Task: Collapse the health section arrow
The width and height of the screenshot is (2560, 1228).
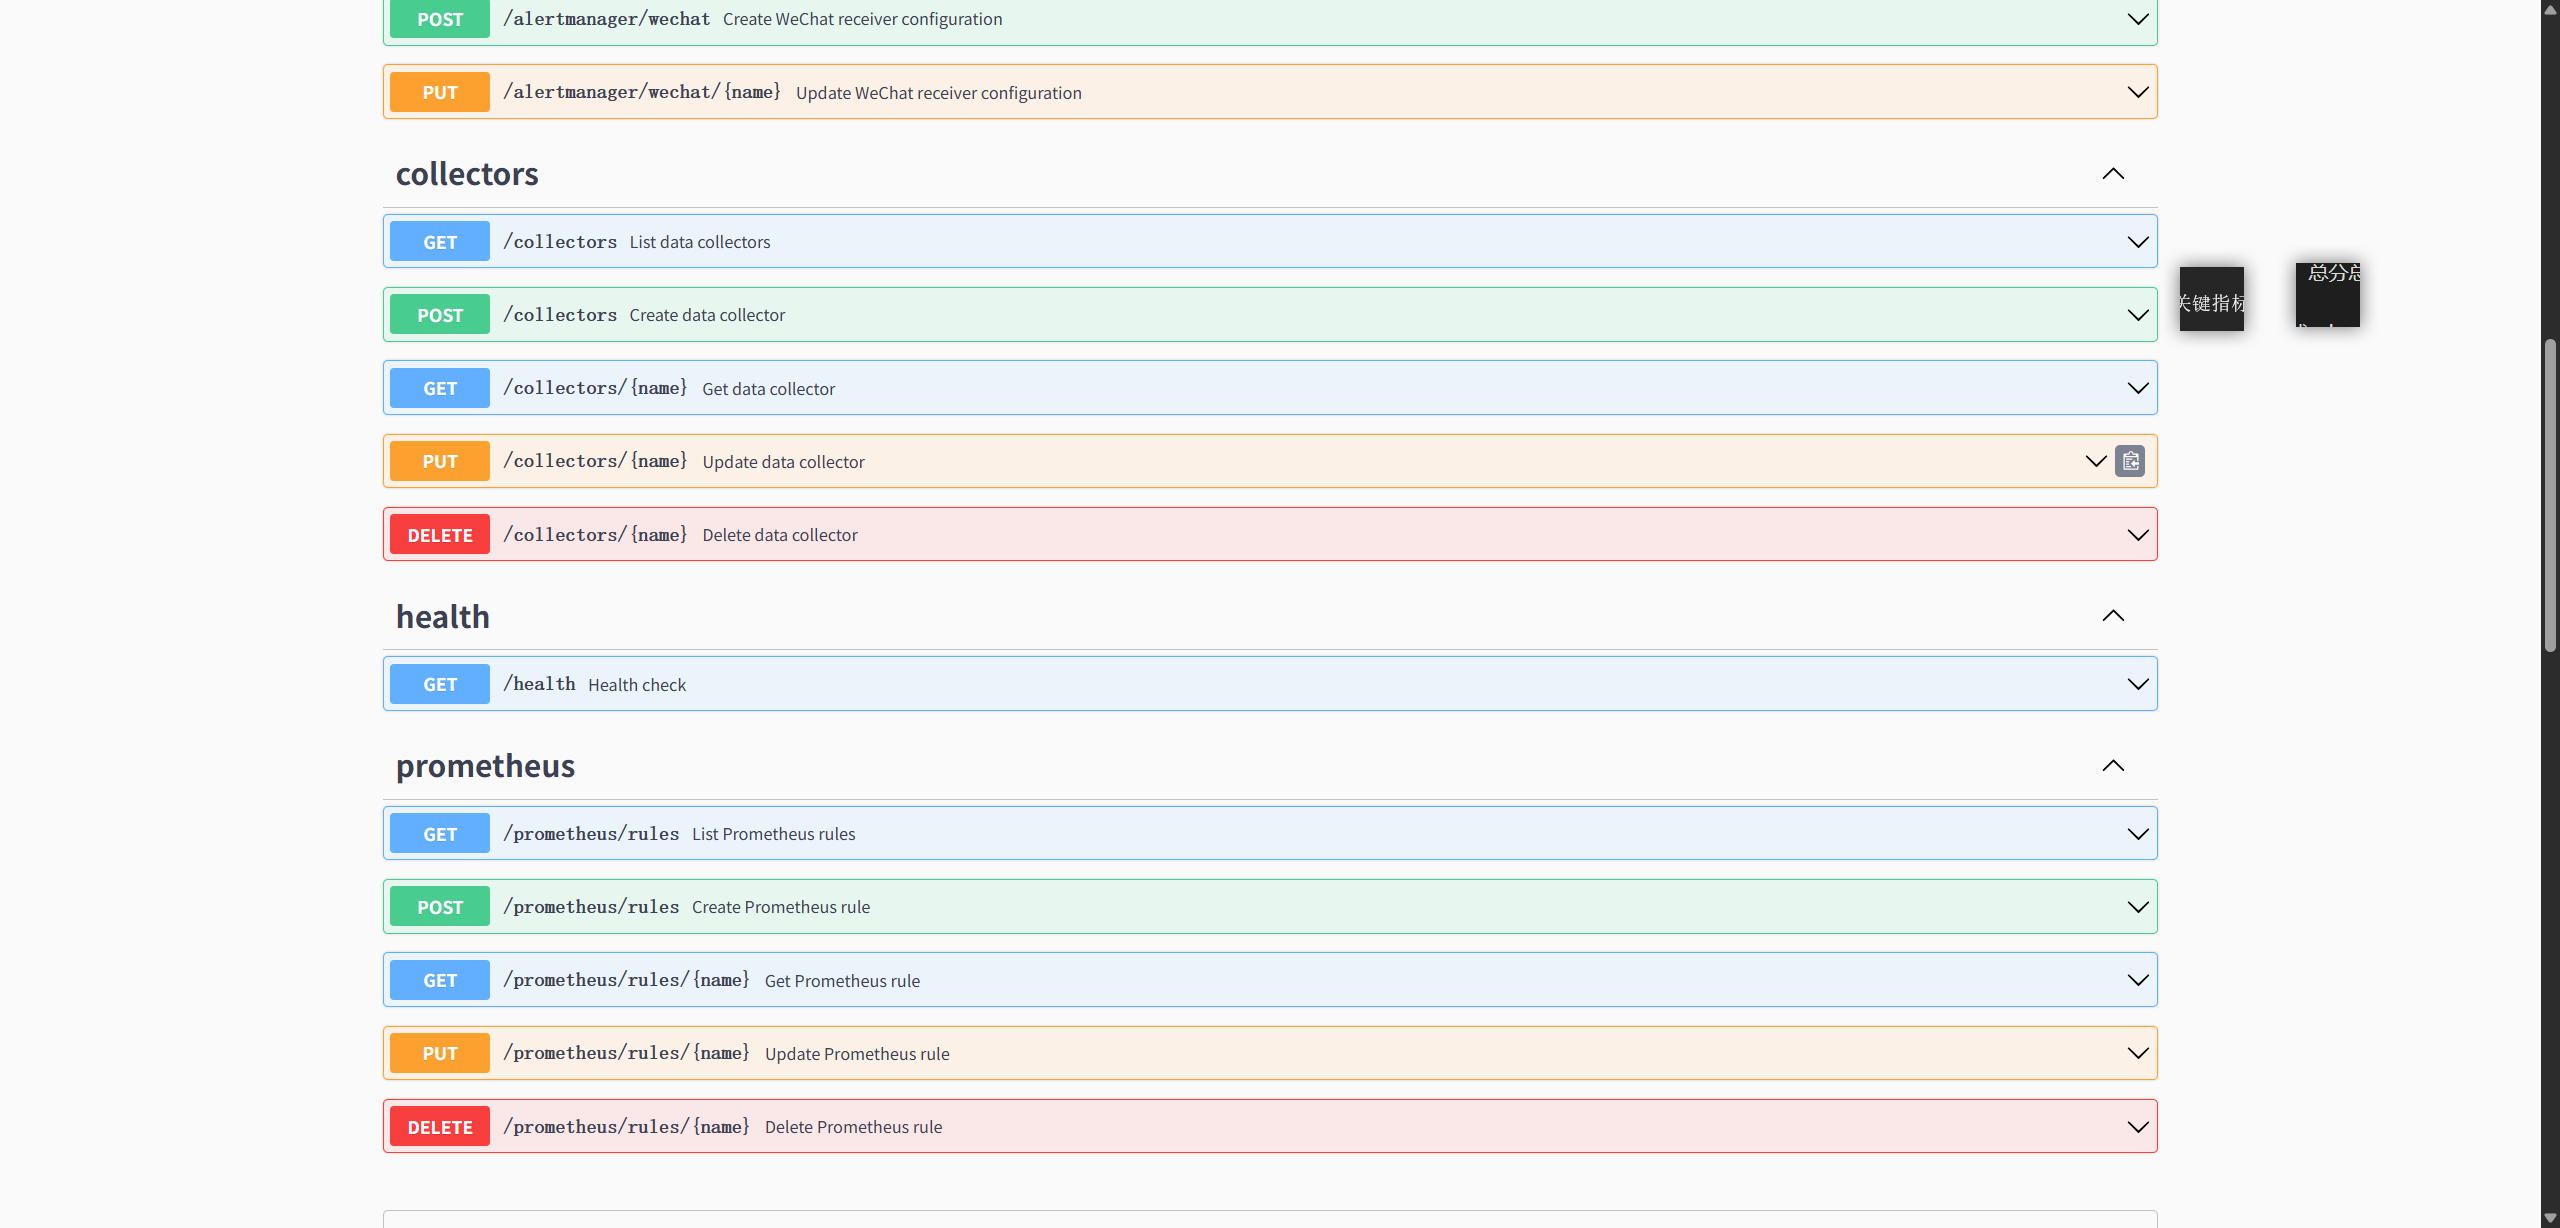Action: coord(2113,616)
